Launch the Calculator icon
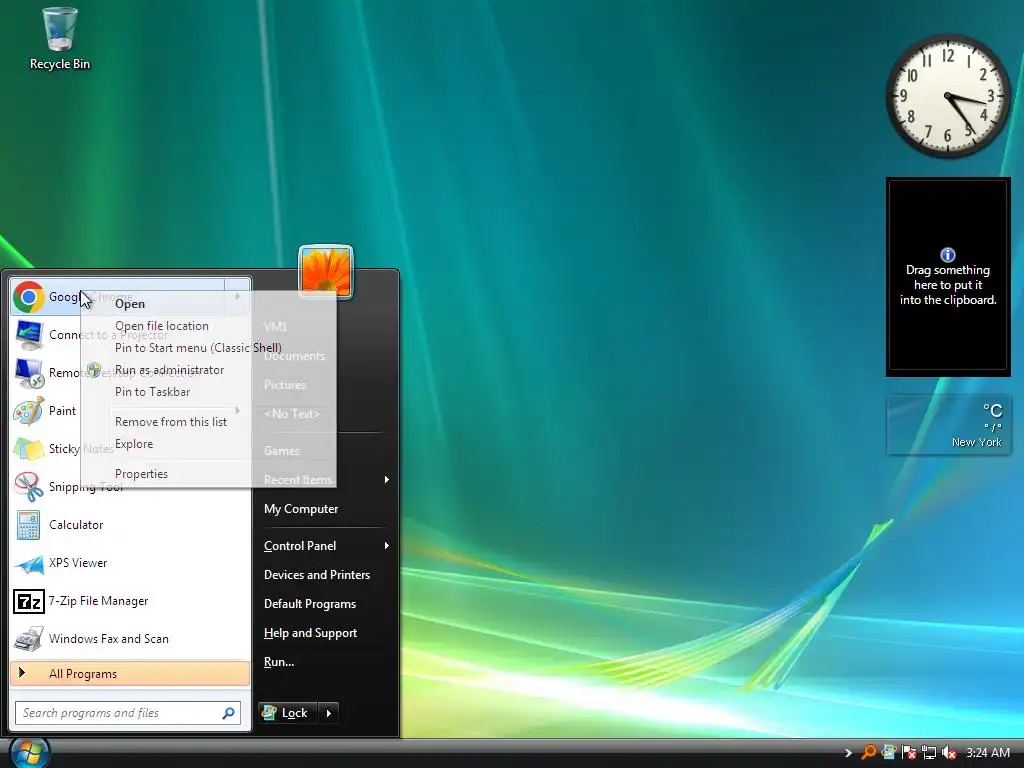Viewport: 1024px width, 768px height. pyautogui.click(x=28, y=524)
